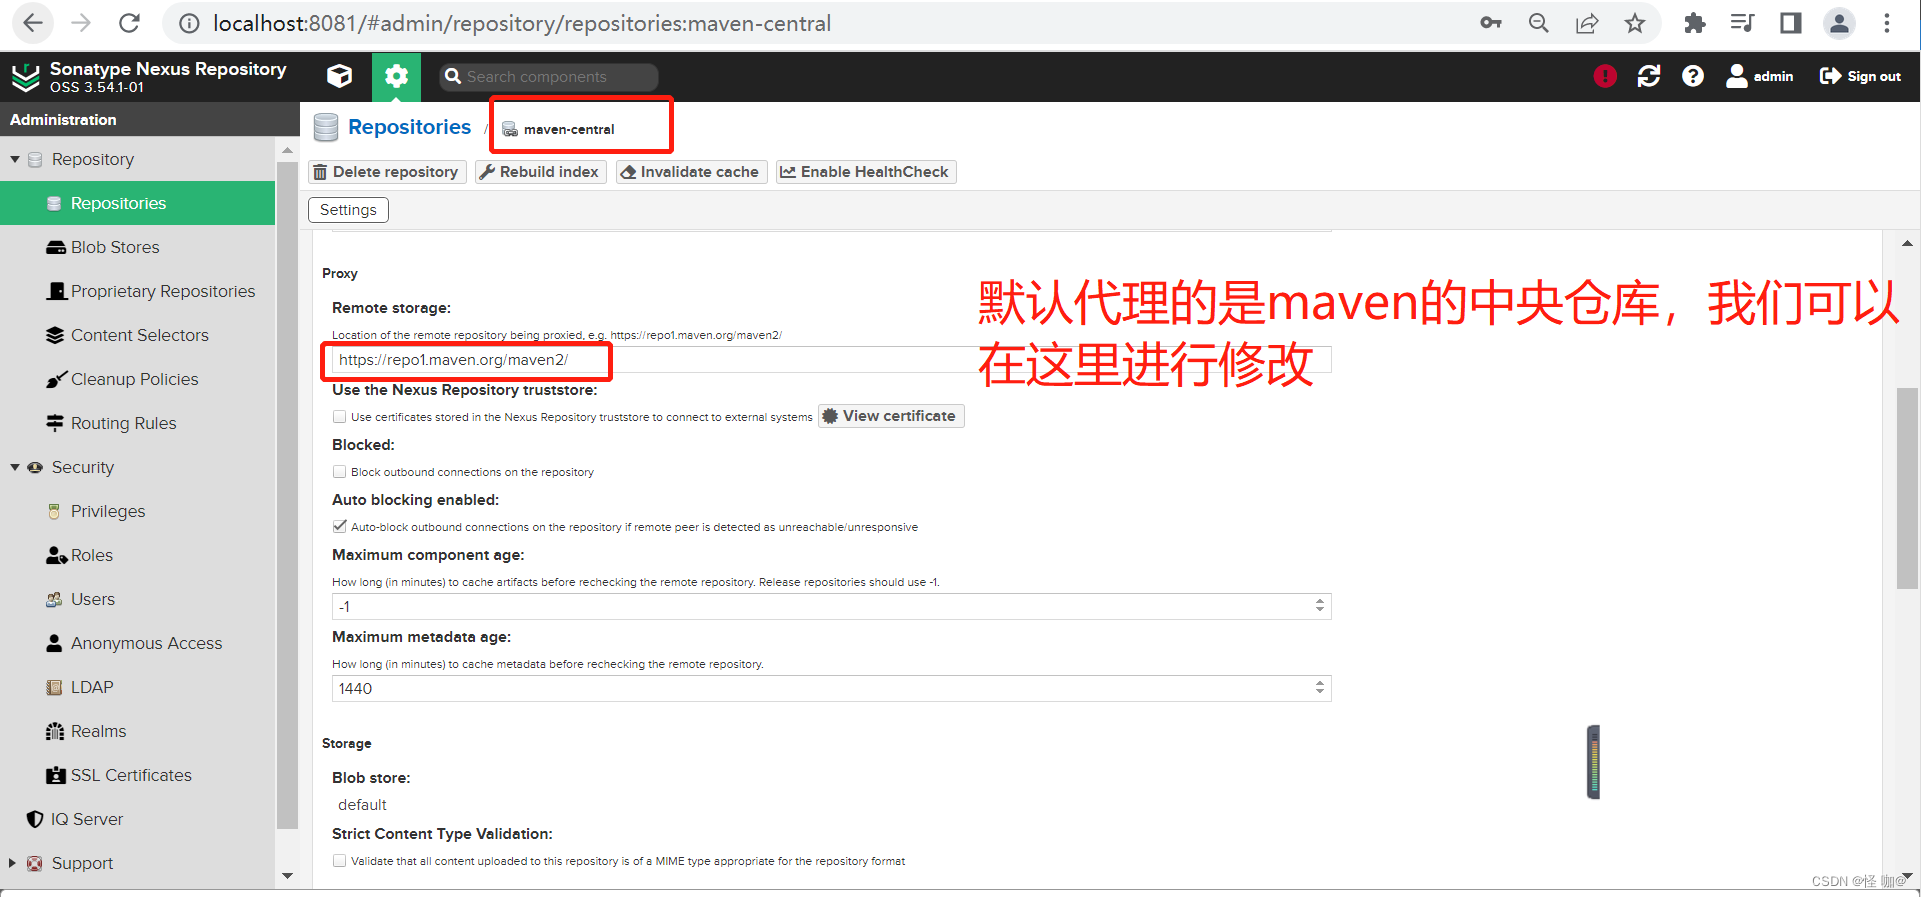Viewport: 1921px width, 897px height.
Task: Open Repositories in the sidebar
Action: [x=137, y=203]
